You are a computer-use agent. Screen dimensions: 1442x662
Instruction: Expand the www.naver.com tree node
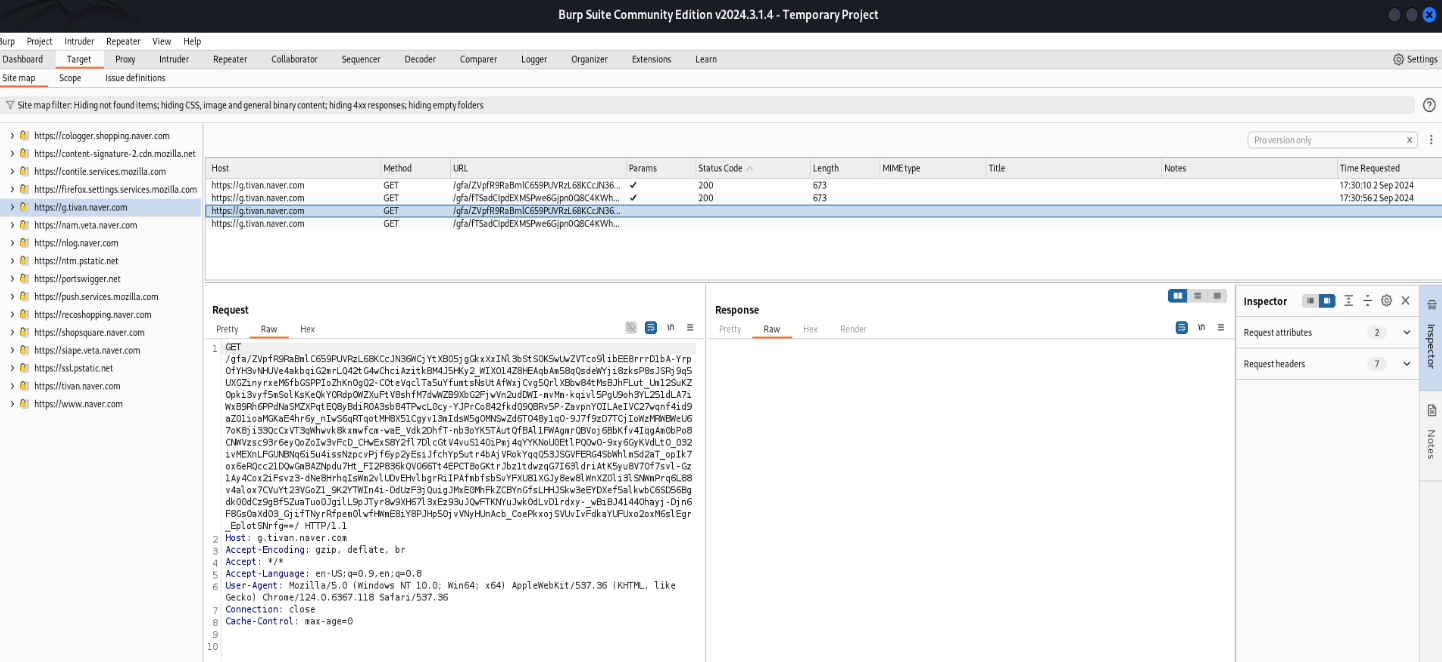point(12,404)
